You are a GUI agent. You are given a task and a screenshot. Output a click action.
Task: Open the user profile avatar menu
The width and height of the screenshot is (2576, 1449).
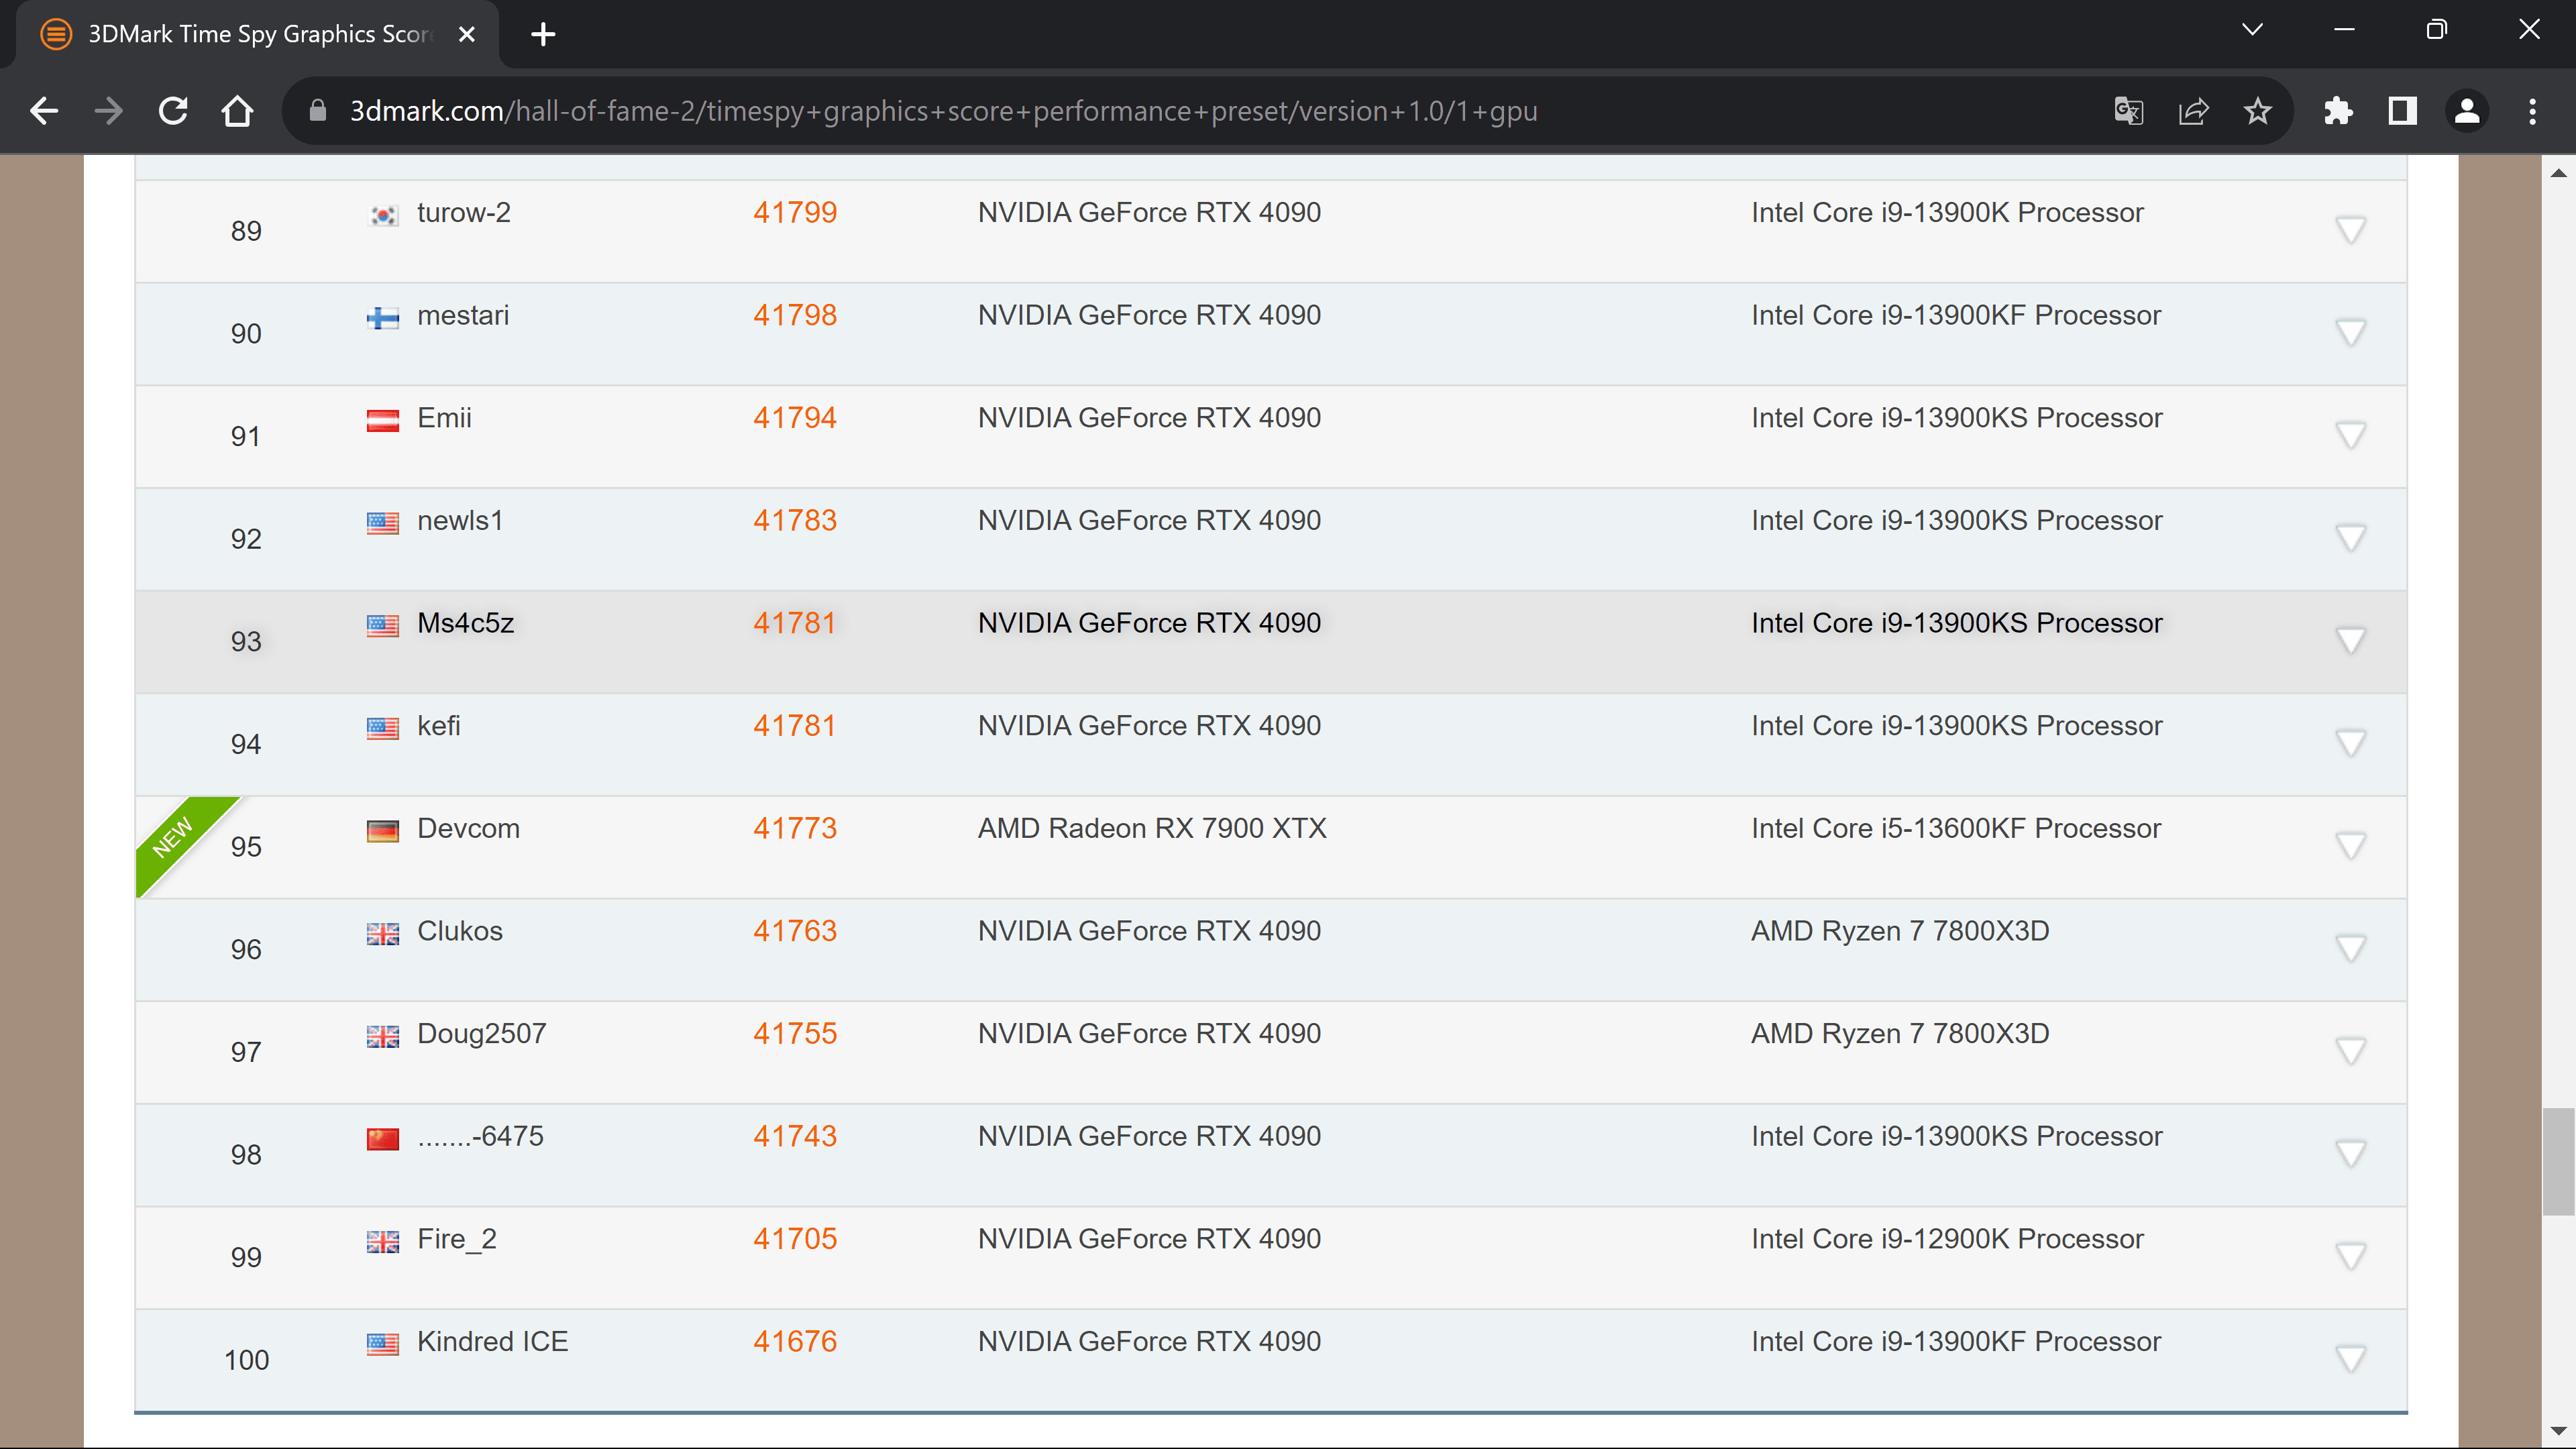pos(2467,111)
